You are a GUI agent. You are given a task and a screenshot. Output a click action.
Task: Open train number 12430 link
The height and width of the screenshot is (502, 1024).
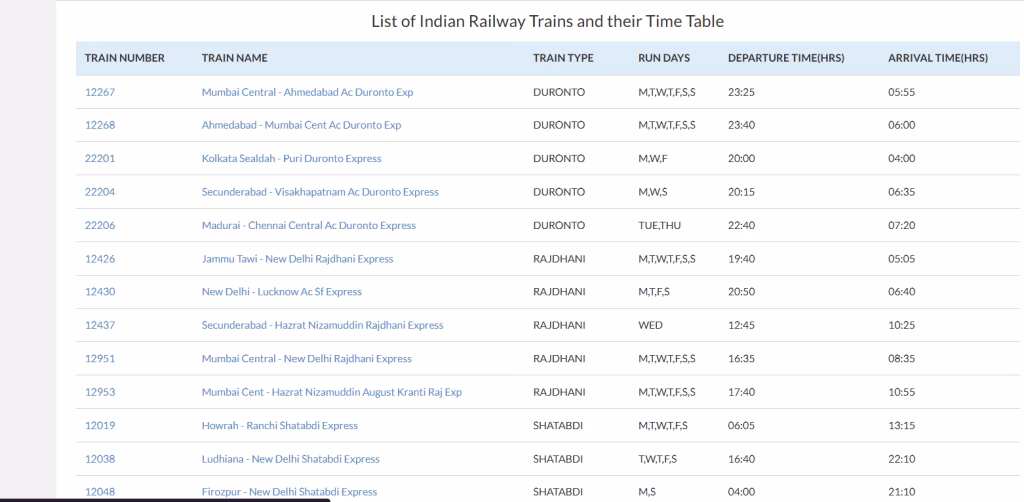coord(100,292)
